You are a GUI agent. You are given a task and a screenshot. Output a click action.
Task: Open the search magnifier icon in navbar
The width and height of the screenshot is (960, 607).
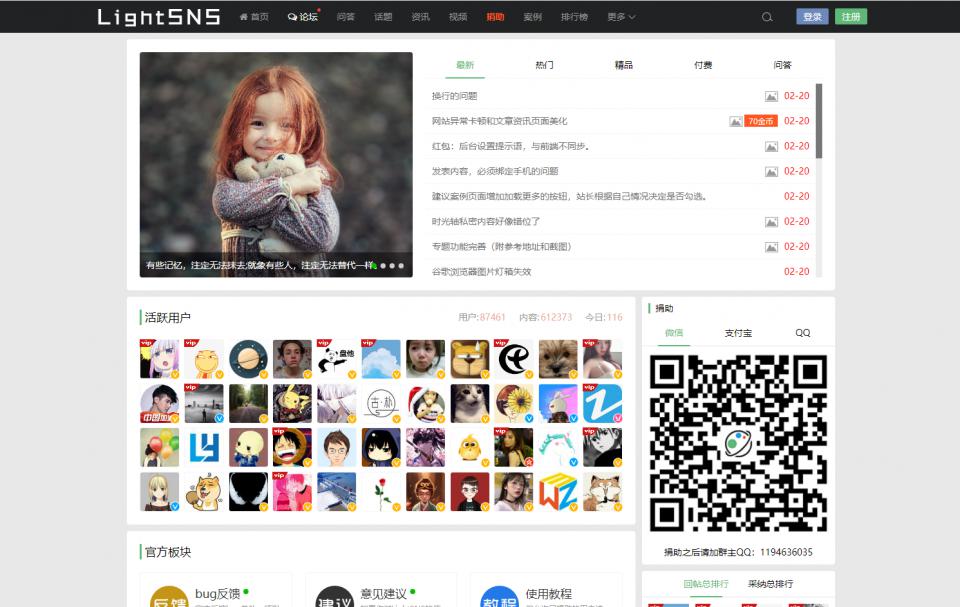(767, 17)
